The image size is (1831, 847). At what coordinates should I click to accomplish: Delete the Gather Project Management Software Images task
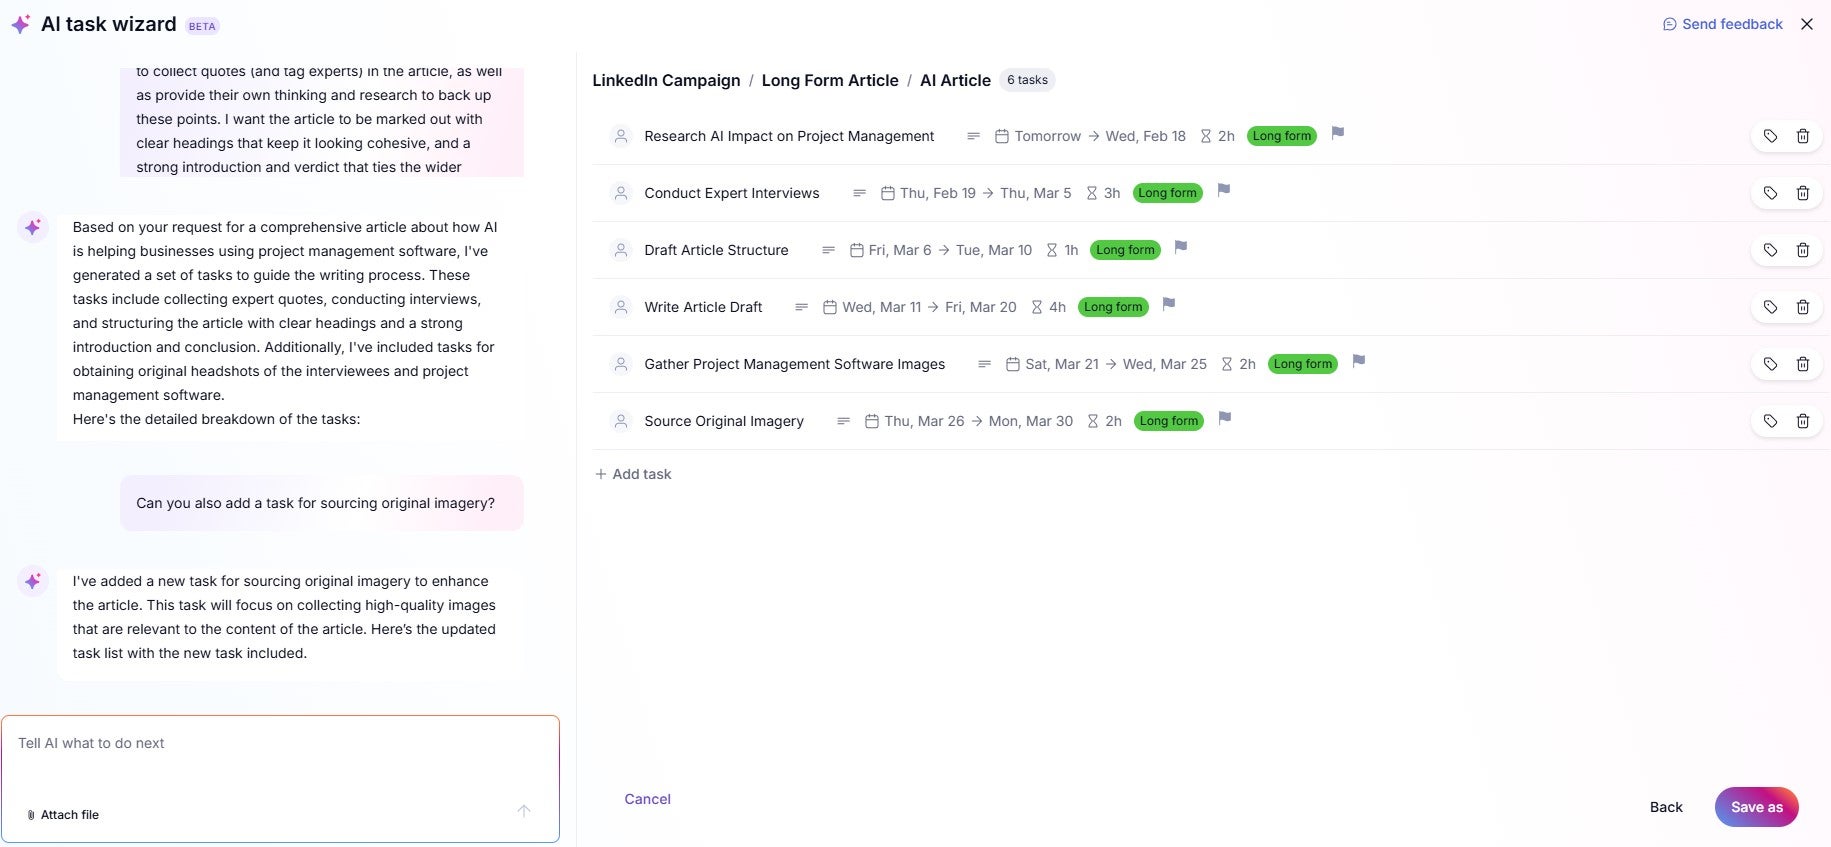click(x=1803, y=364)
